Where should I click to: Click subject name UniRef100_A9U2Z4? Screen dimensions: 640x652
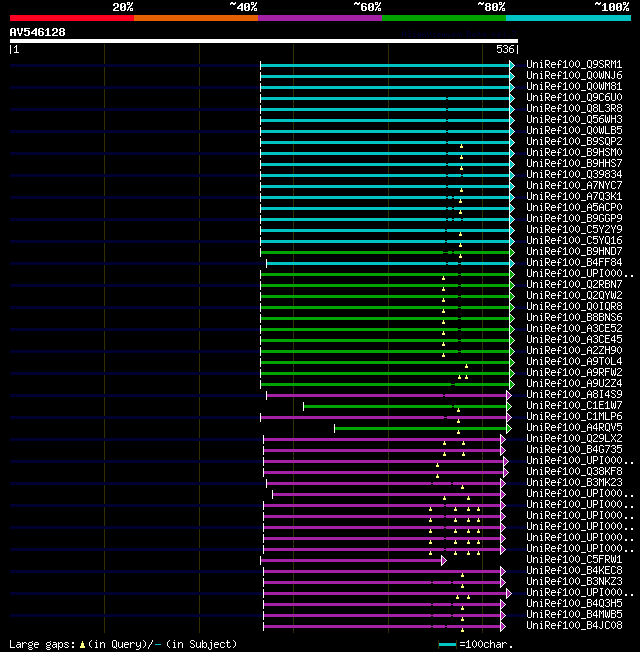point(574,383)
